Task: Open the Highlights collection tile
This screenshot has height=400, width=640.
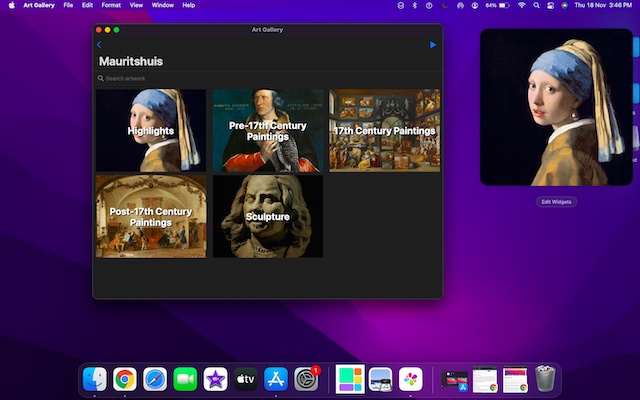Action: pos(151,131)
